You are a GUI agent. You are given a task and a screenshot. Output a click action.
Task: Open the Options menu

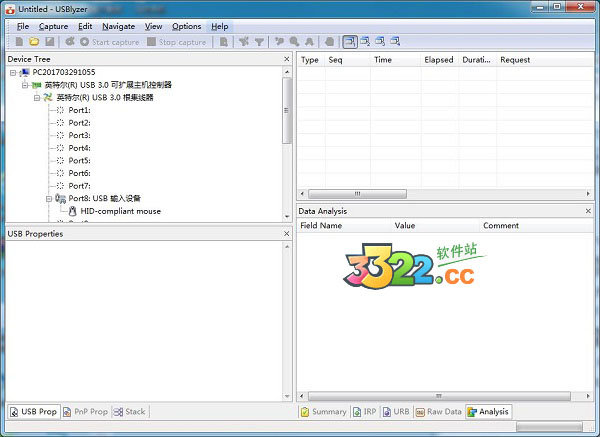click(186, 26)
